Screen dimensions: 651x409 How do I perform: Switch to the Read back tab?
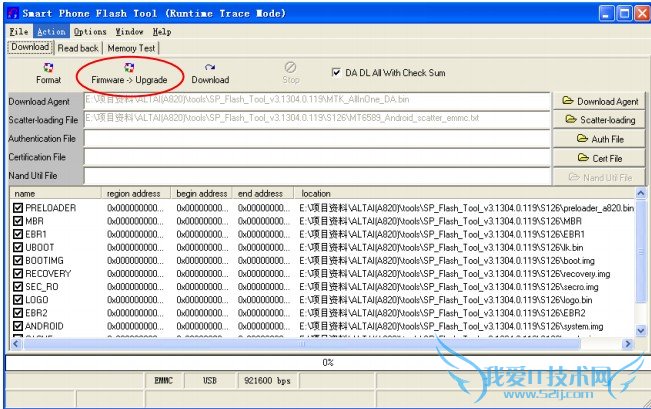tap(78, 48)
